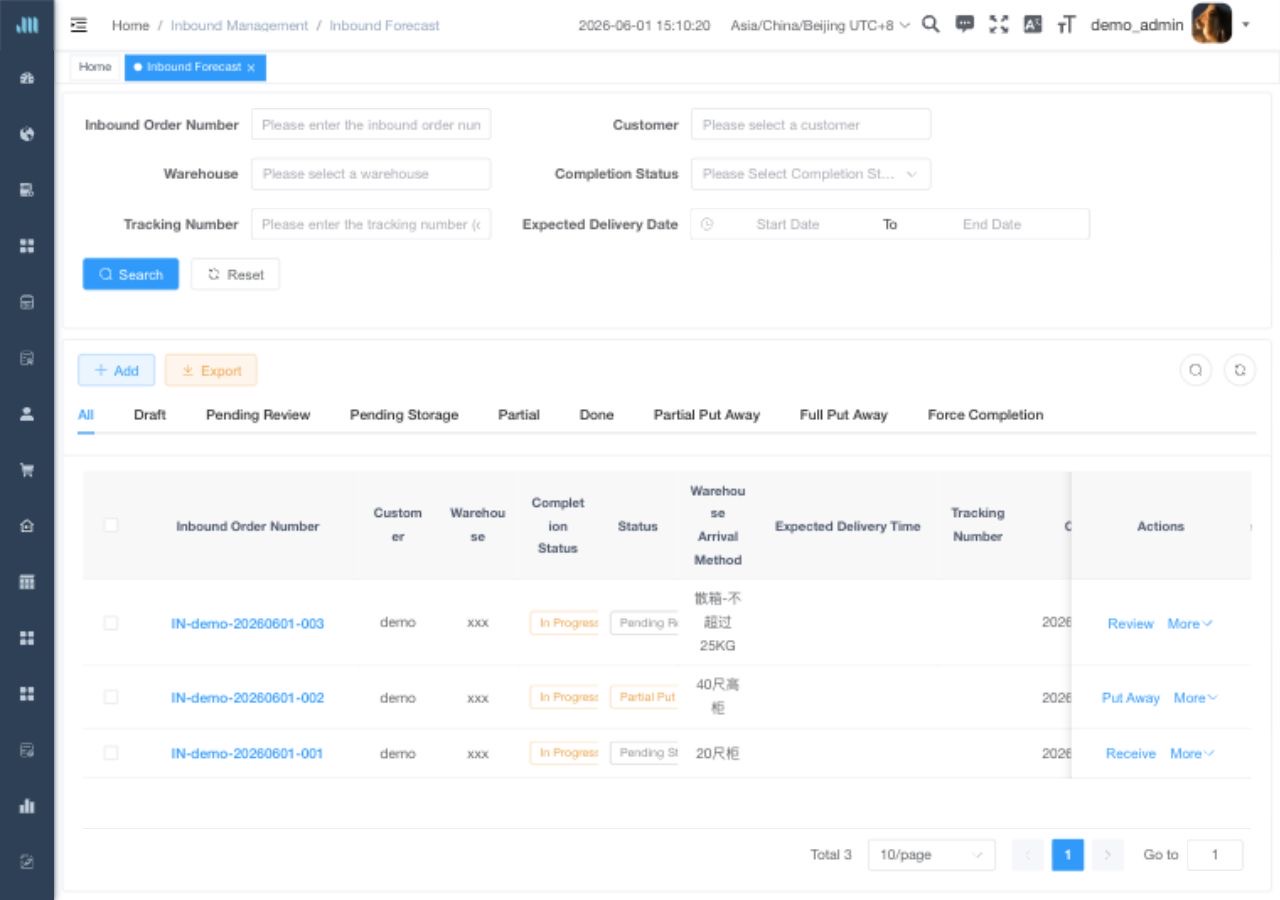Viewport: 1280px width, 900px height.
Task: Click the Go to page number box
Action: click(1215, 855)
